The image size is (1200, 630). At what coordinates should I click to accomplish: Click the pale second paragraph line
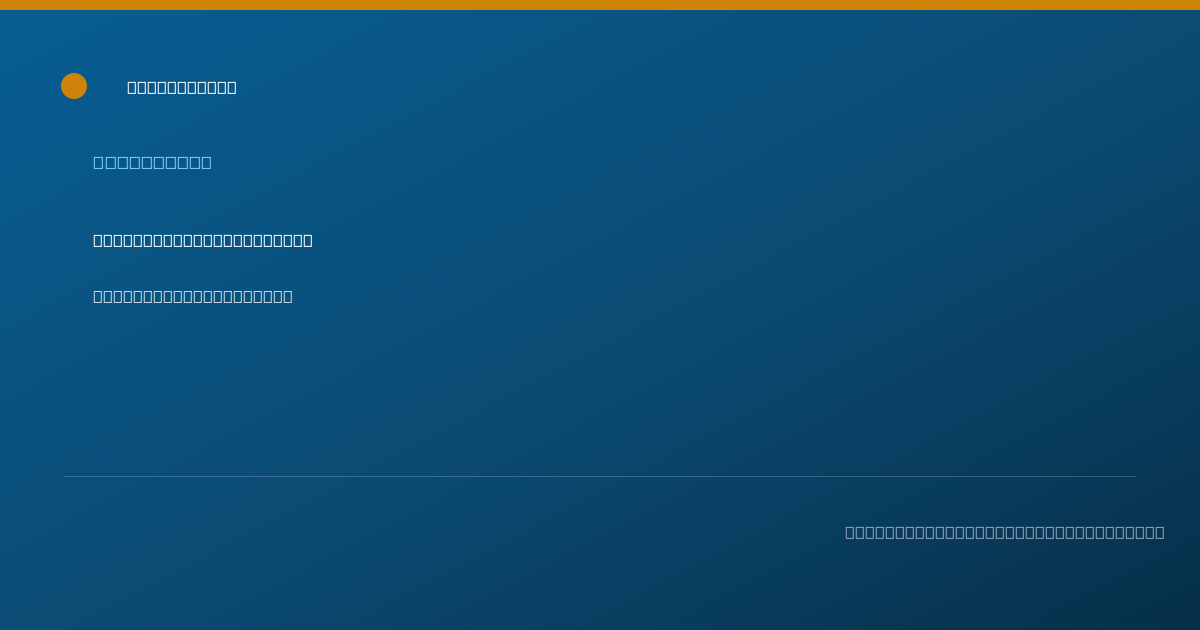(193, 296)
